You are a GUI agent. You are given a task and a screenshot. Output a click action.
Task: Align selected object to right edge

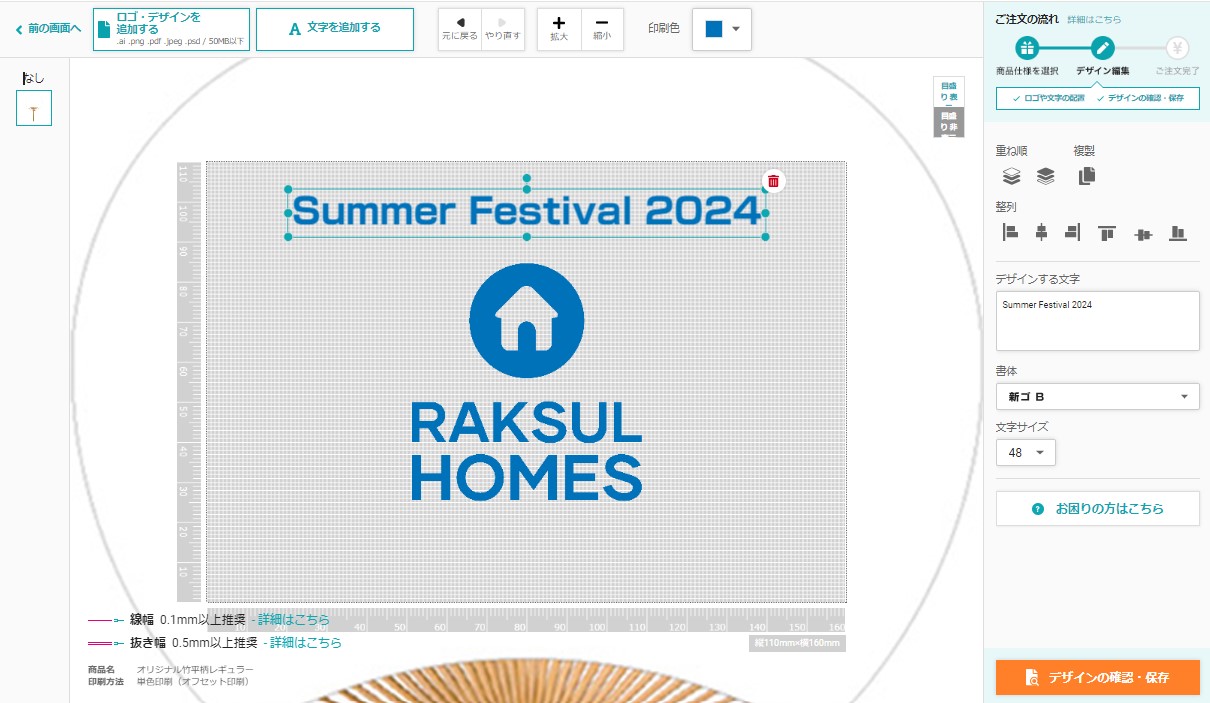pos(1073,233)
